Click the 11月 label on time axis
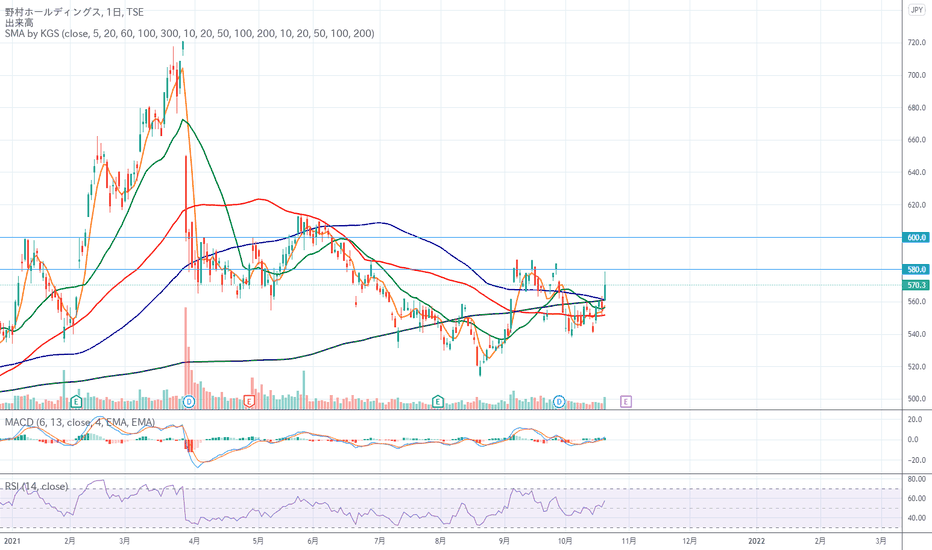The image size is (932, 550). 629,541
